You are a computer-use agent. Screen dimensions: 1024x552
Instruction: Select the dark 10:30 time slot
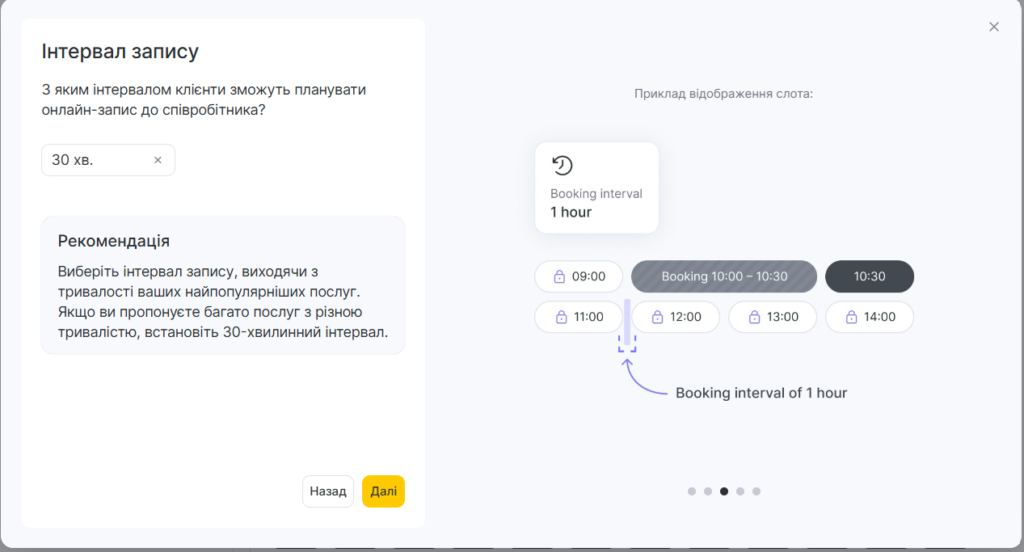869,276
